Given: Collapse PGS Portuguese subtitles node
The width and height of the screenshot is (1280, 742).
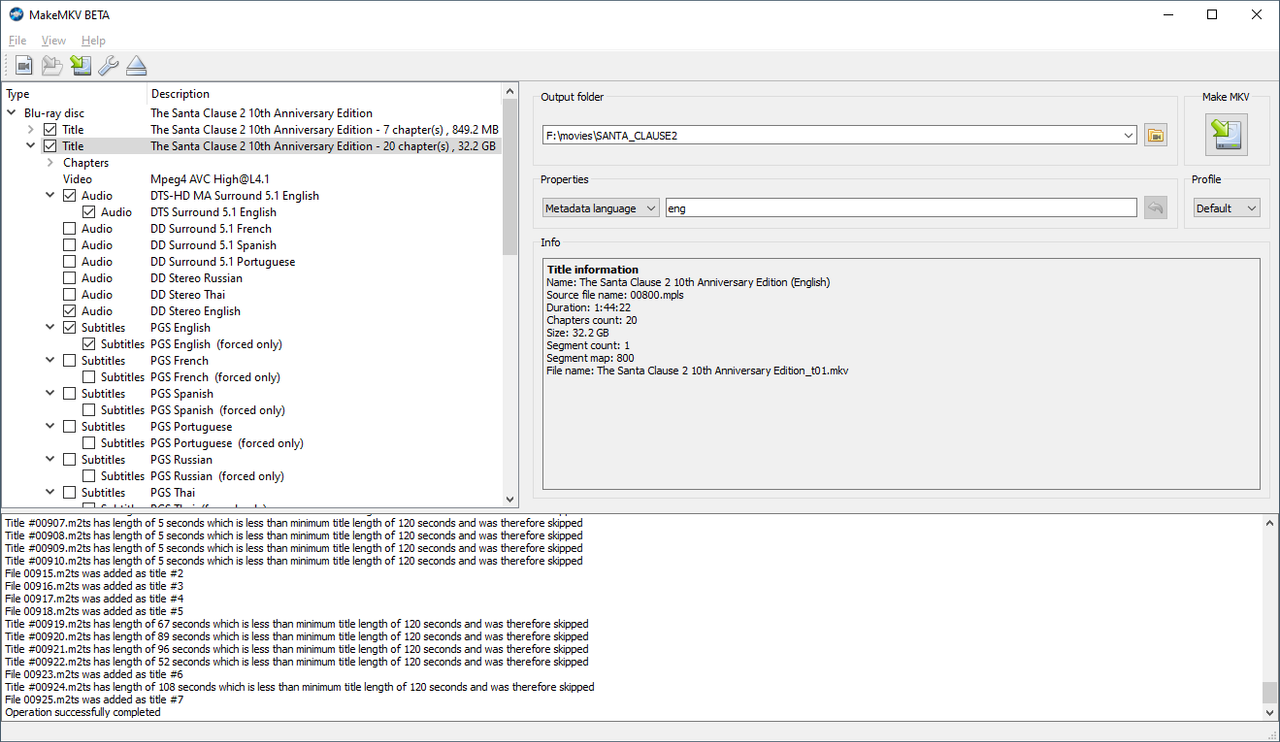Looking at the screenshot, I should pyautogui.click(x=50, y=427).
